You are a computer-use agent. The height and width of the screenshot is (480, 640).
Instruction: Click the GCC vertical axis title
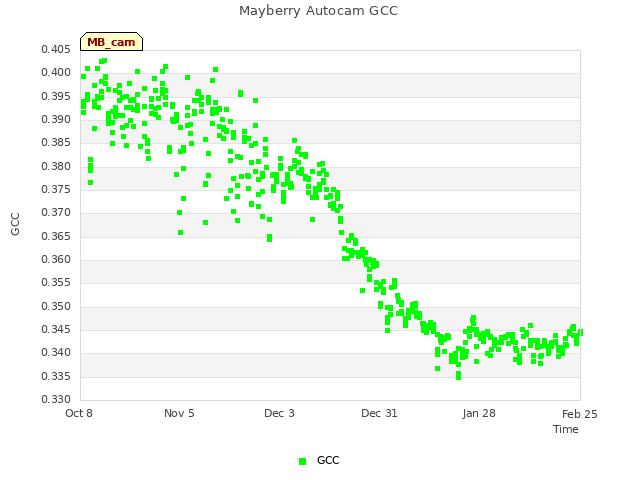16,224
